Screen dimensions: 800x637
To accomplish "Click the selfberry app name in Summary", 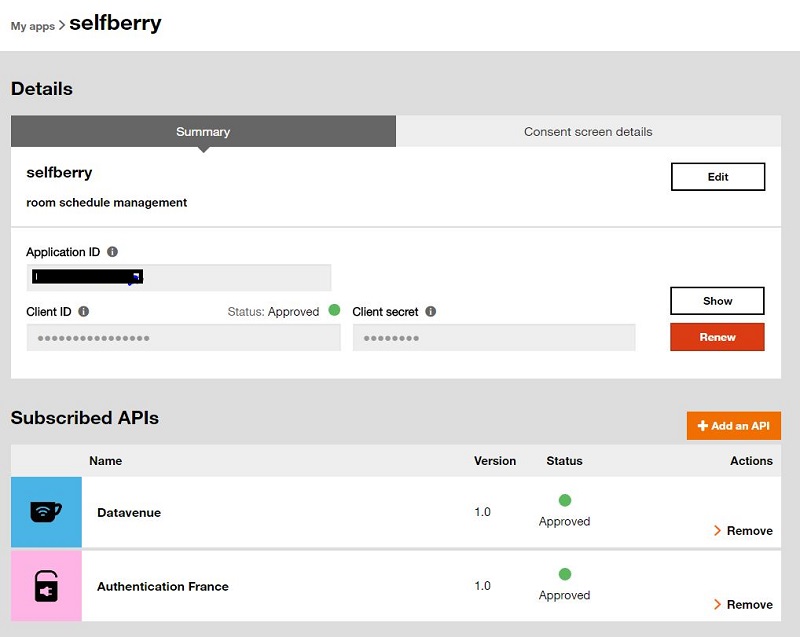I will pos(59,172).
